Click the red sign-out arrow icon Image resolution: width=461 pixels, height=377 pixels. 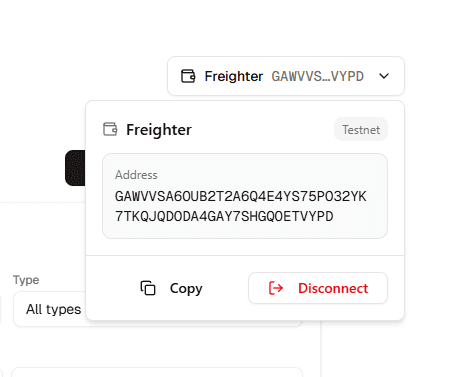coord(276,288)
